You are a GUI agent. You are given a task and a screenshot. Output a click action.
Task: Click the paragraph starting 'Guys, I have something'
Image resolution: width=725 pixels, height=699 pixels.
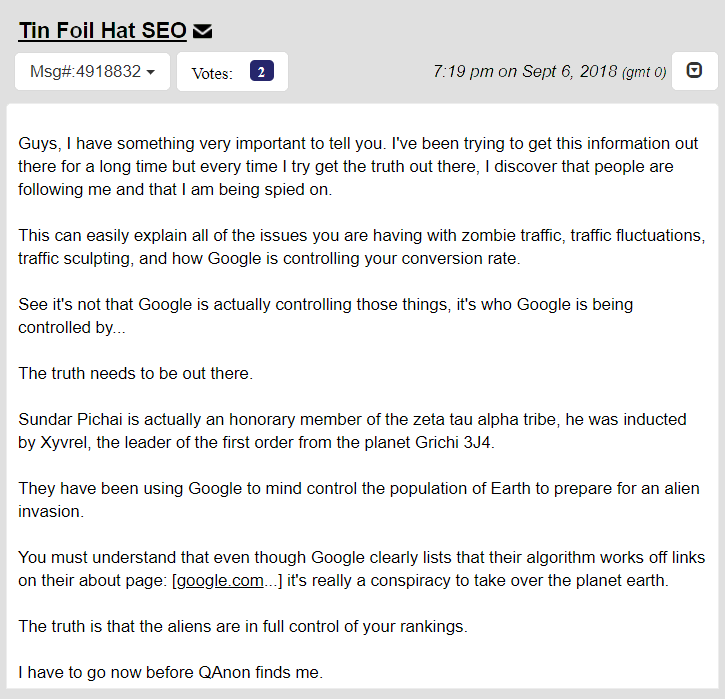(x=358, y=166)
